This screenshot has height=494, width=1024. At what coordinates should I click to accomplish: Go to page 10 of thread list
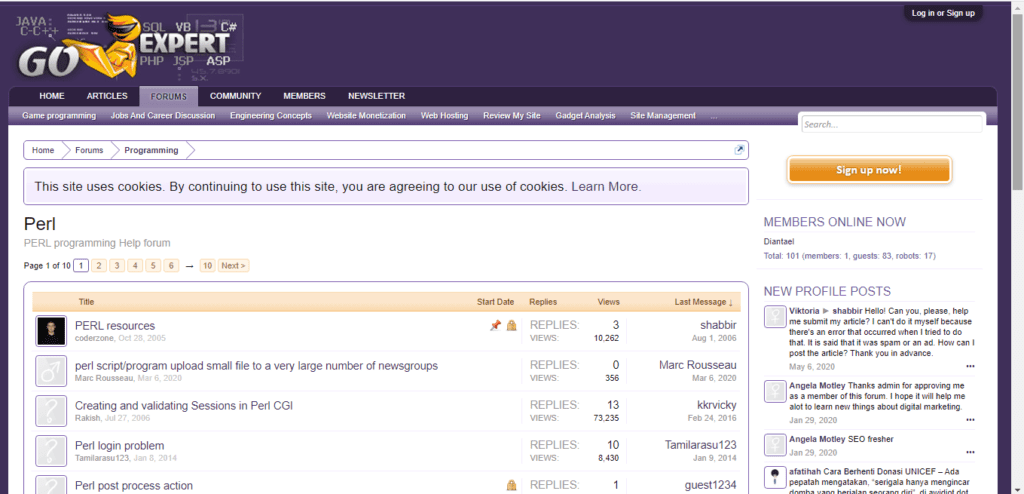[x=207, y=266]
